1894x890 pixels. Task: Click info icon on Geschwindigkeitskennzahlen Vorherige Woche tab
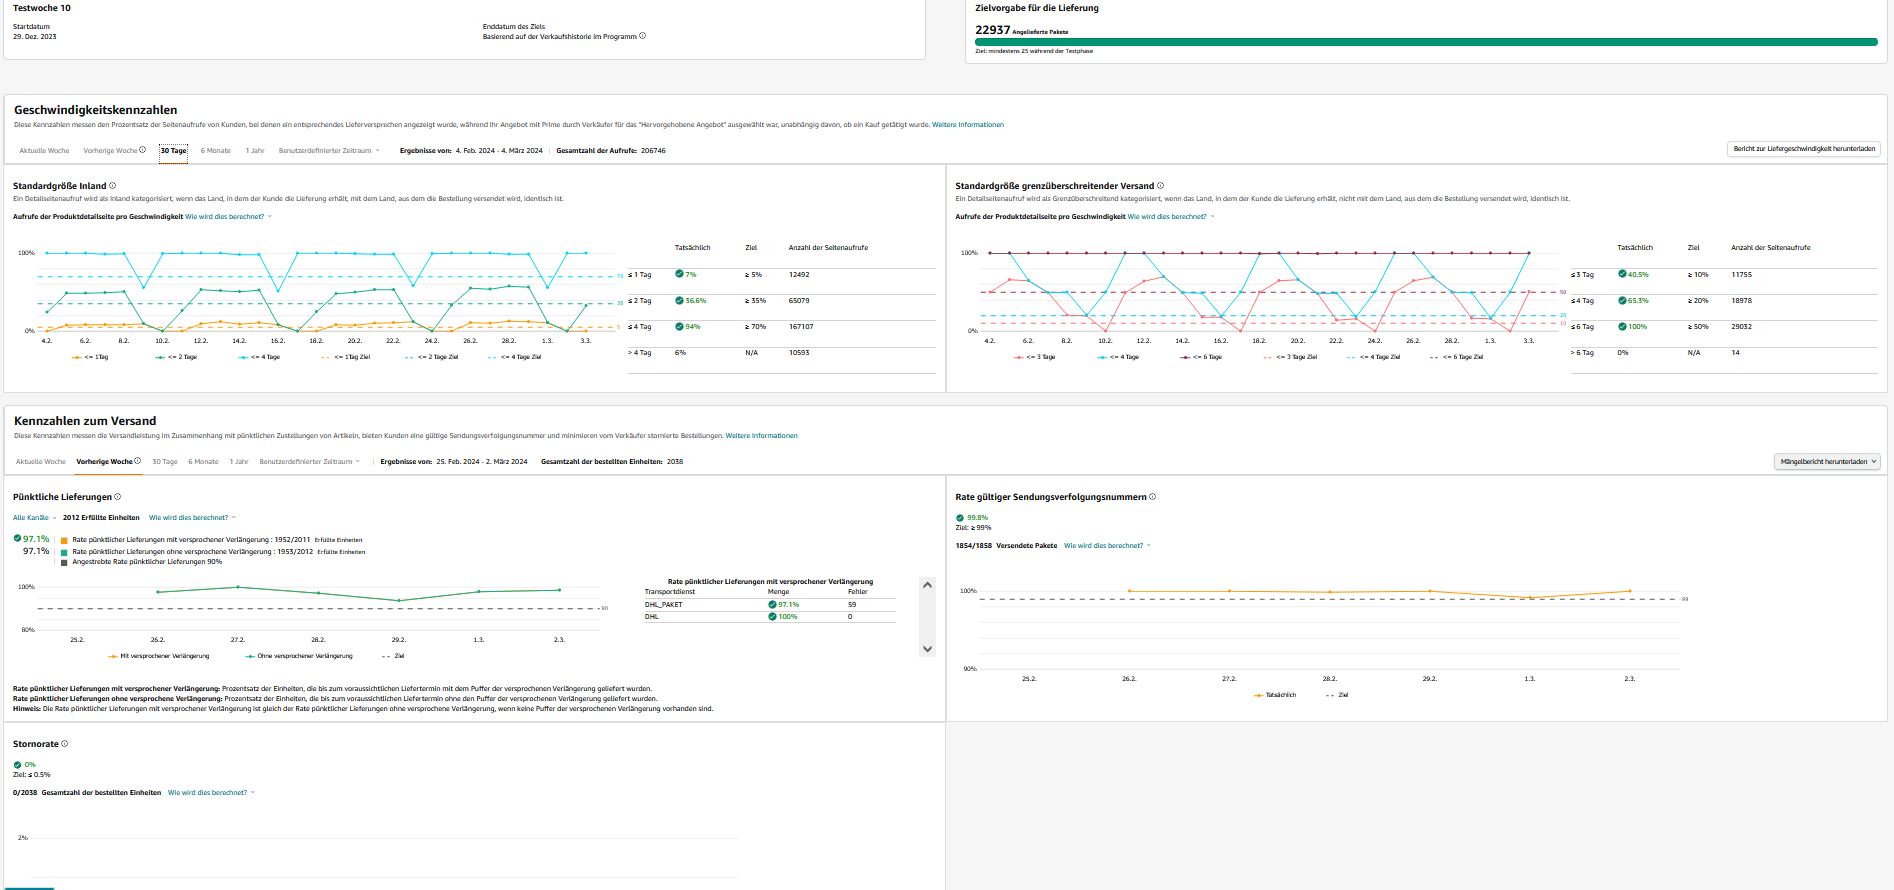[x=142, y=151]
